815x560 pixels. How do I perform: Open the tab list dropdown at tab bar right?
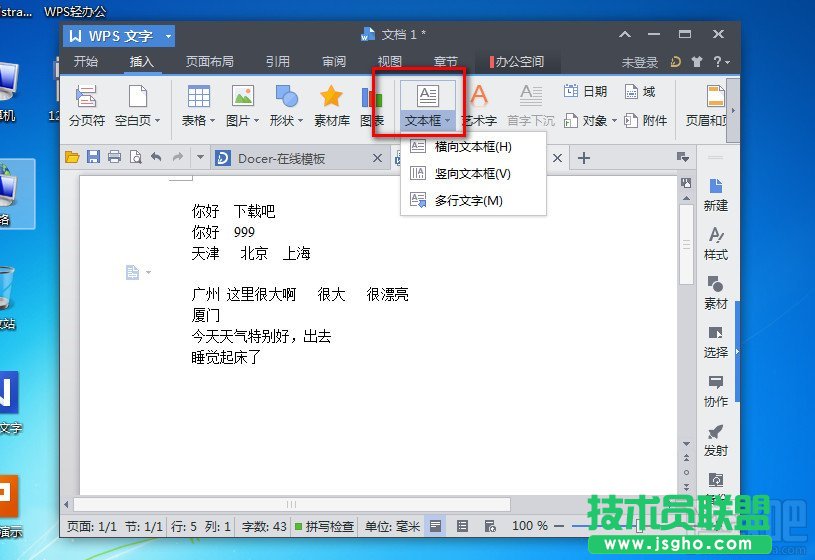[x=682, y=157]
